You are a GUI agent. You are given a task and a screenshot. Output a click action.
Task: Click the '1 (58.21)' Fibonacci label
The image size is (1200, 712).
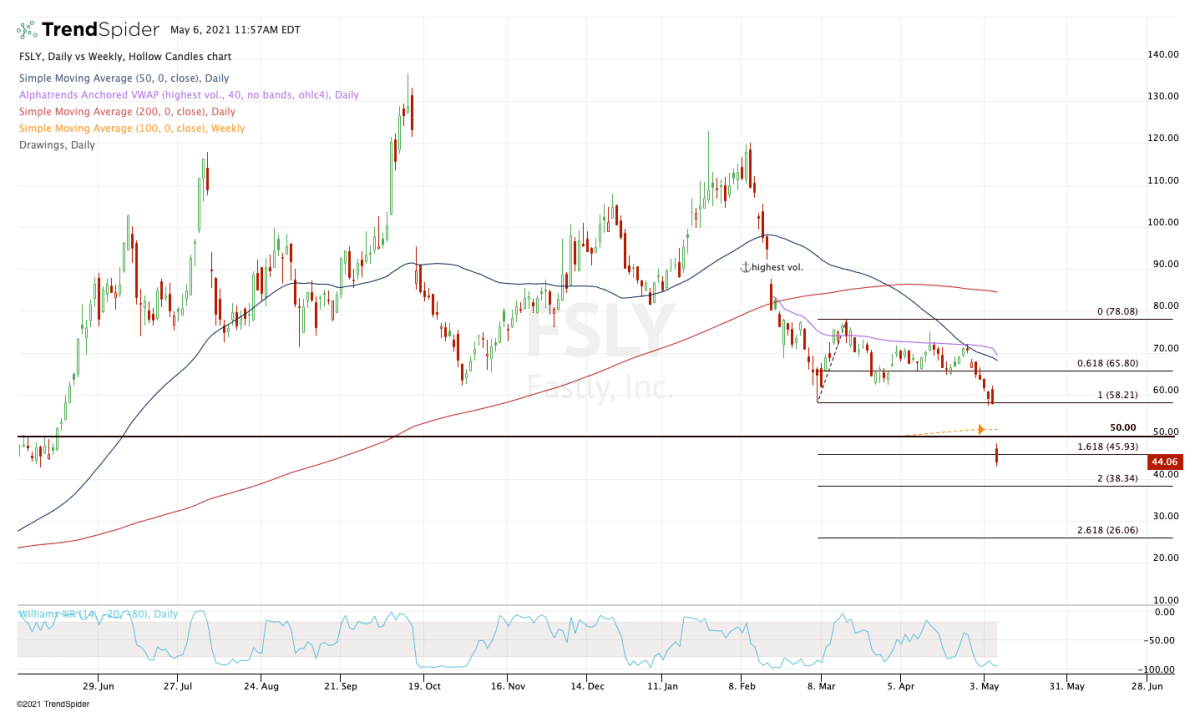[1118, 396]
